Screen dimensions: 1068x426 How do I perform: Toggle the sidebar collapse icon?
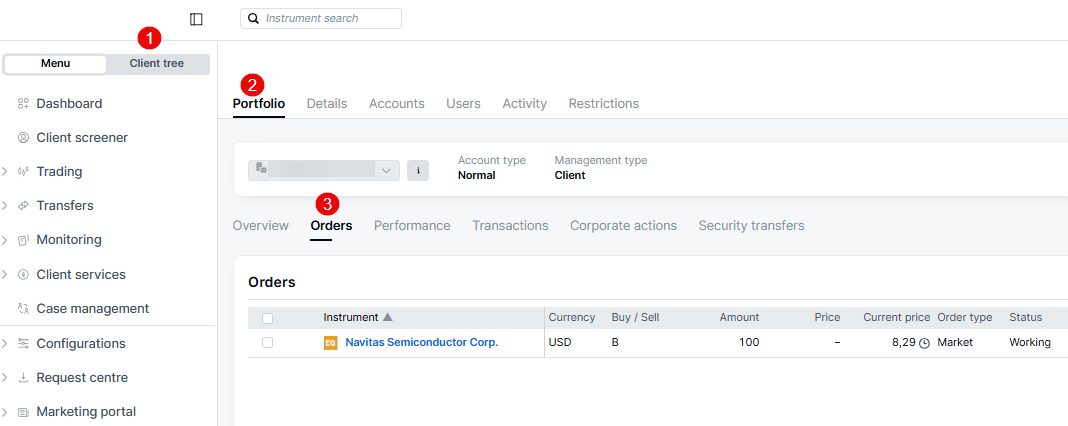point(196,19)
